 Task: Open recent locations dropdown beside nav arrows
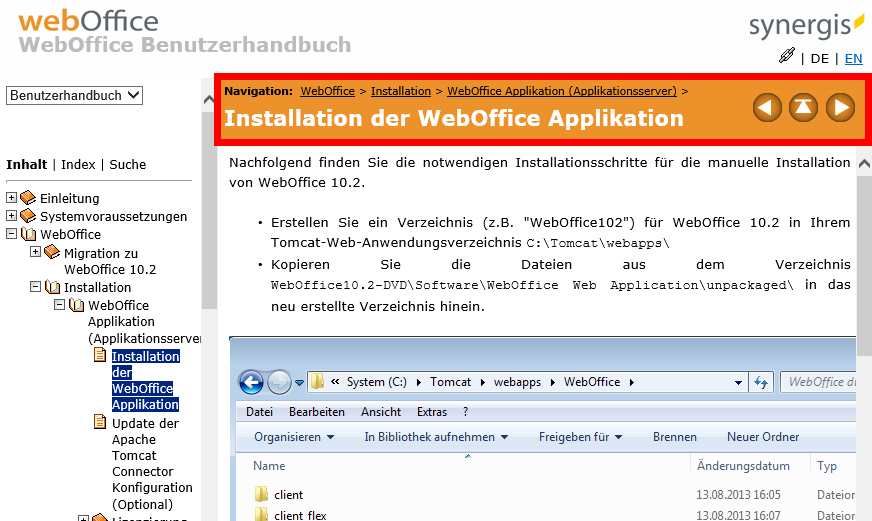299,383
